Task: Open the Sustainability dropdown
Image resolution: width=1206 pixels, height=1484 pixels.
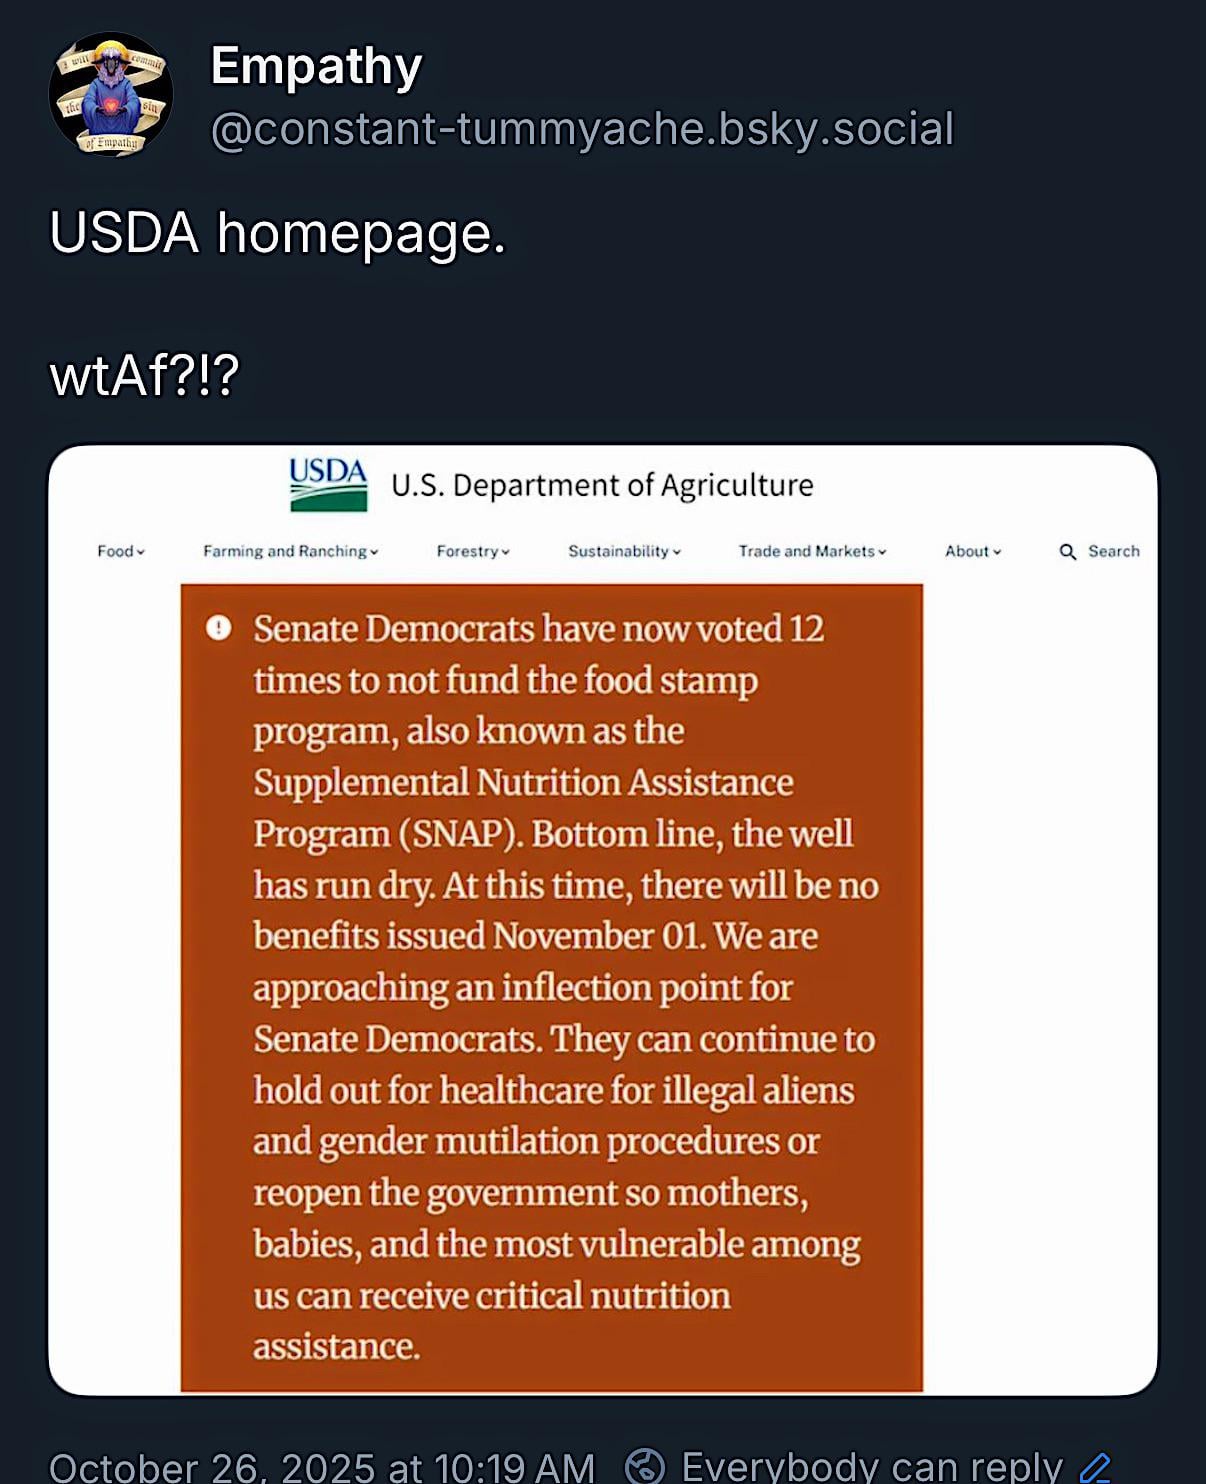Action: coord(624,551)
